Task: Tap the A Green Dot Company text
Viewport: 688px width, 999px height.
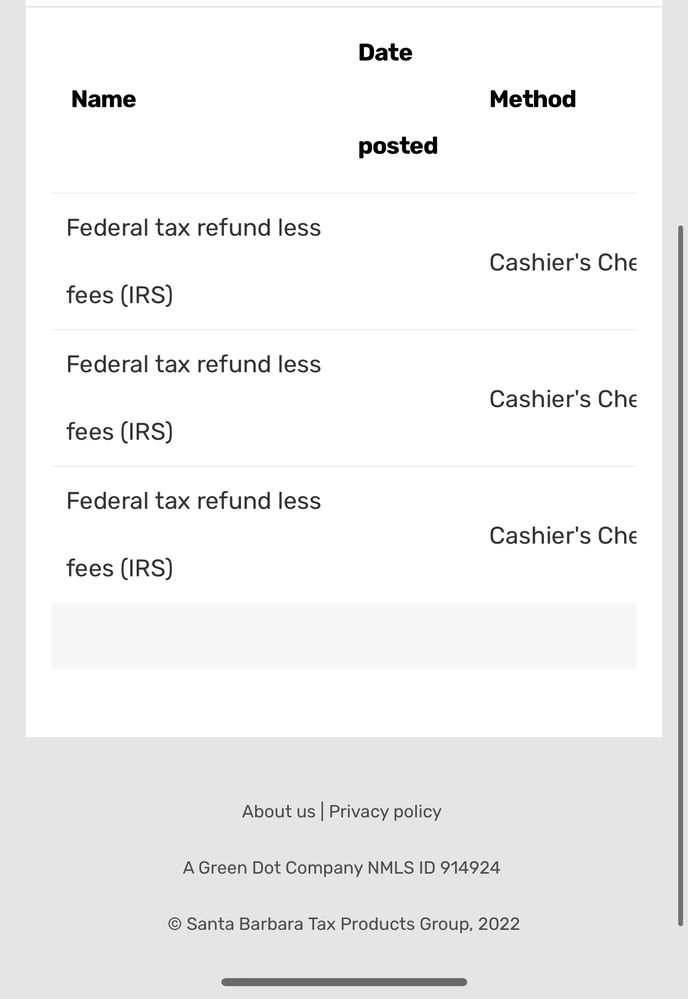Action: tap(273, 868)
